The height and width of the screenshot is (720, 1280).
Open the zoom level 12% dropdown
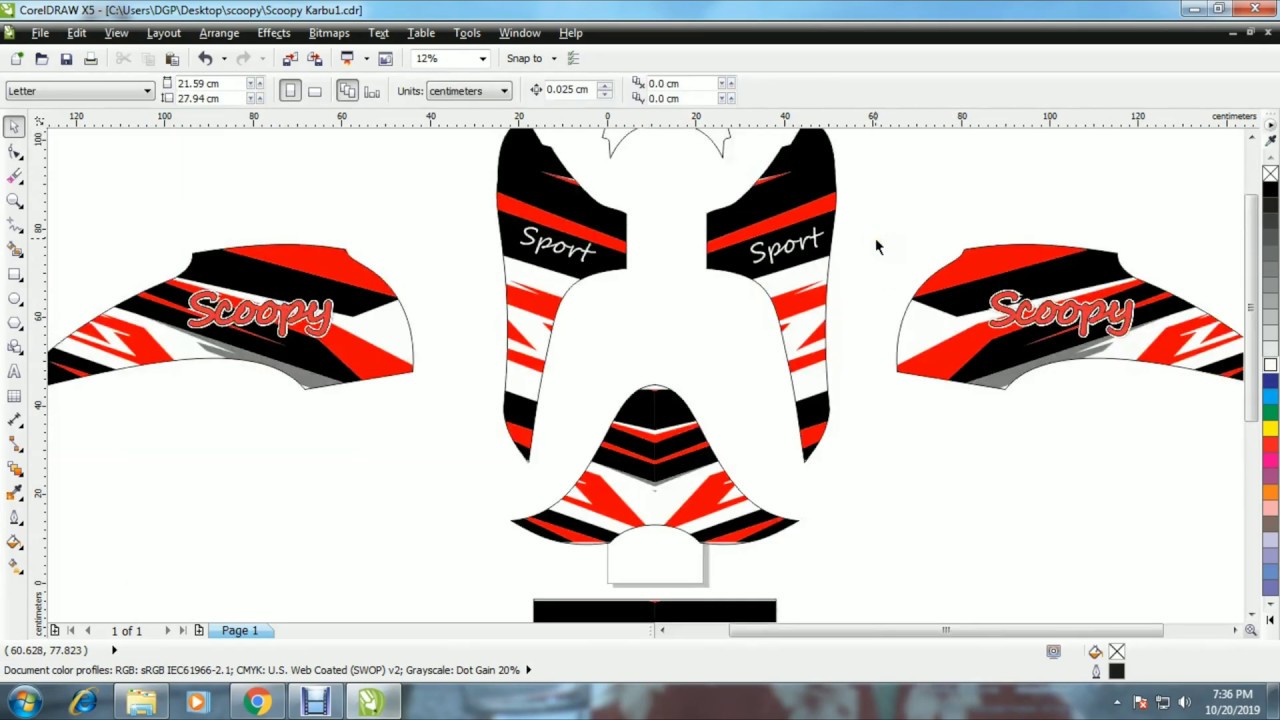[482, 59]
